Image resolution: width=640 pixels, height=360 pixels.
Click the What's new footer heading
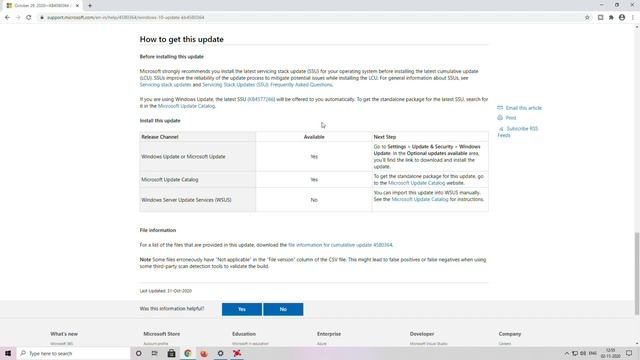pos(64,334)
